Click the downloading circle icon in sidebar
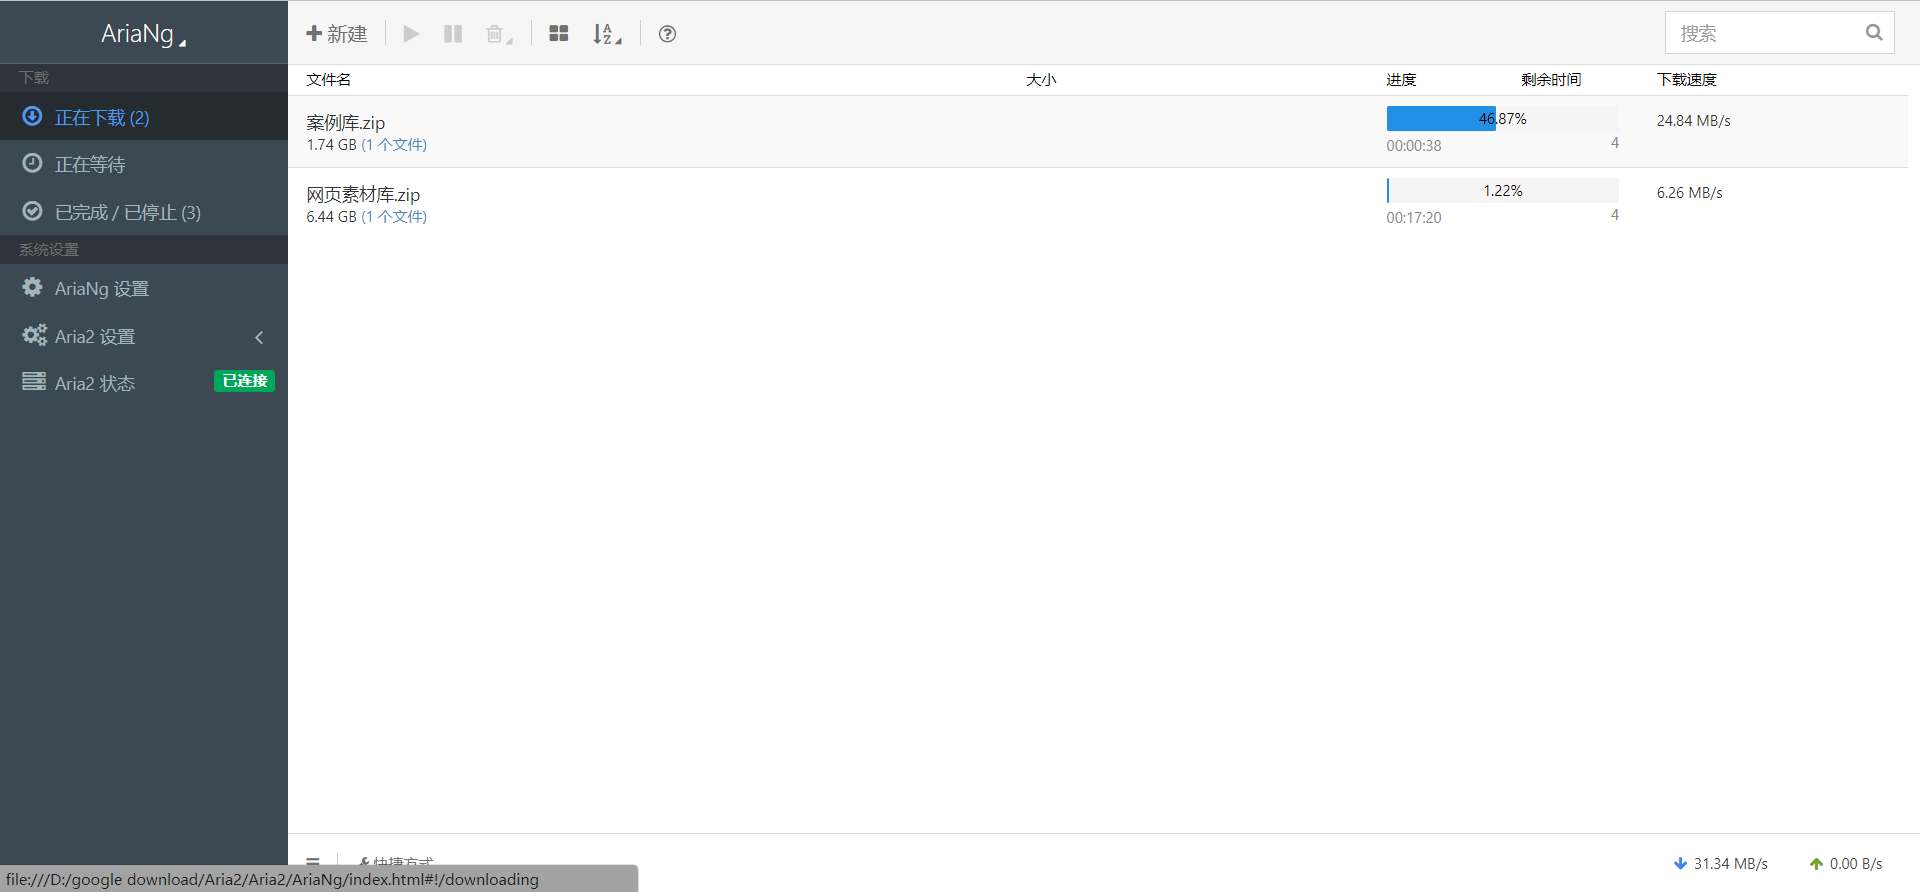 (x=32, y=116)
